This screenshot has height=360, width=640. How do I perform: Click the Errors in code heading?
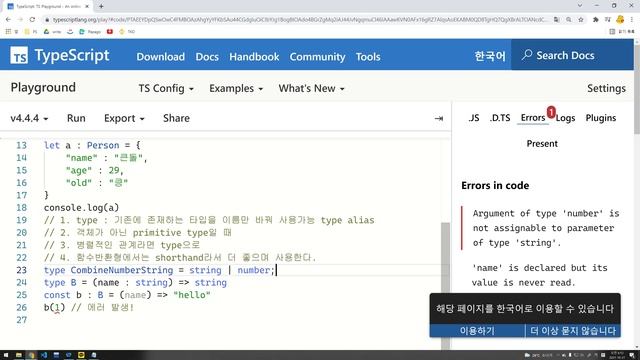point(495,186)
